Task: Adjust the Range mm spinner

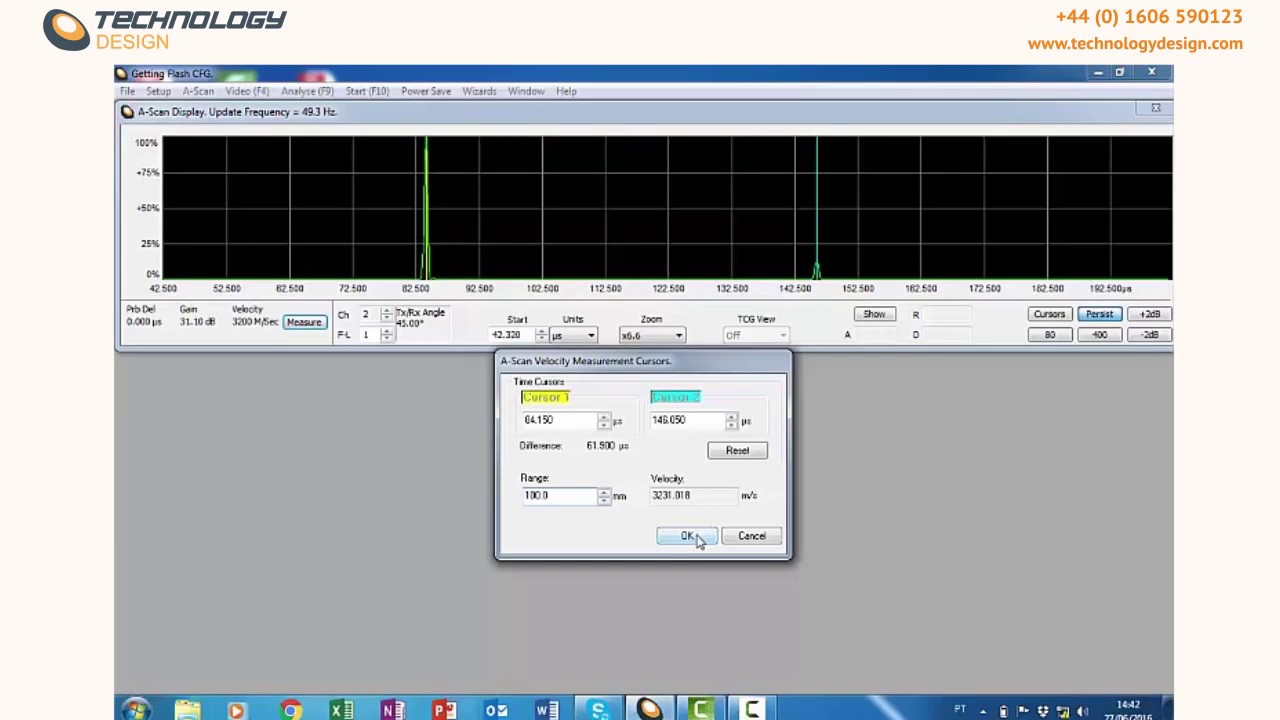Action: 604,496
